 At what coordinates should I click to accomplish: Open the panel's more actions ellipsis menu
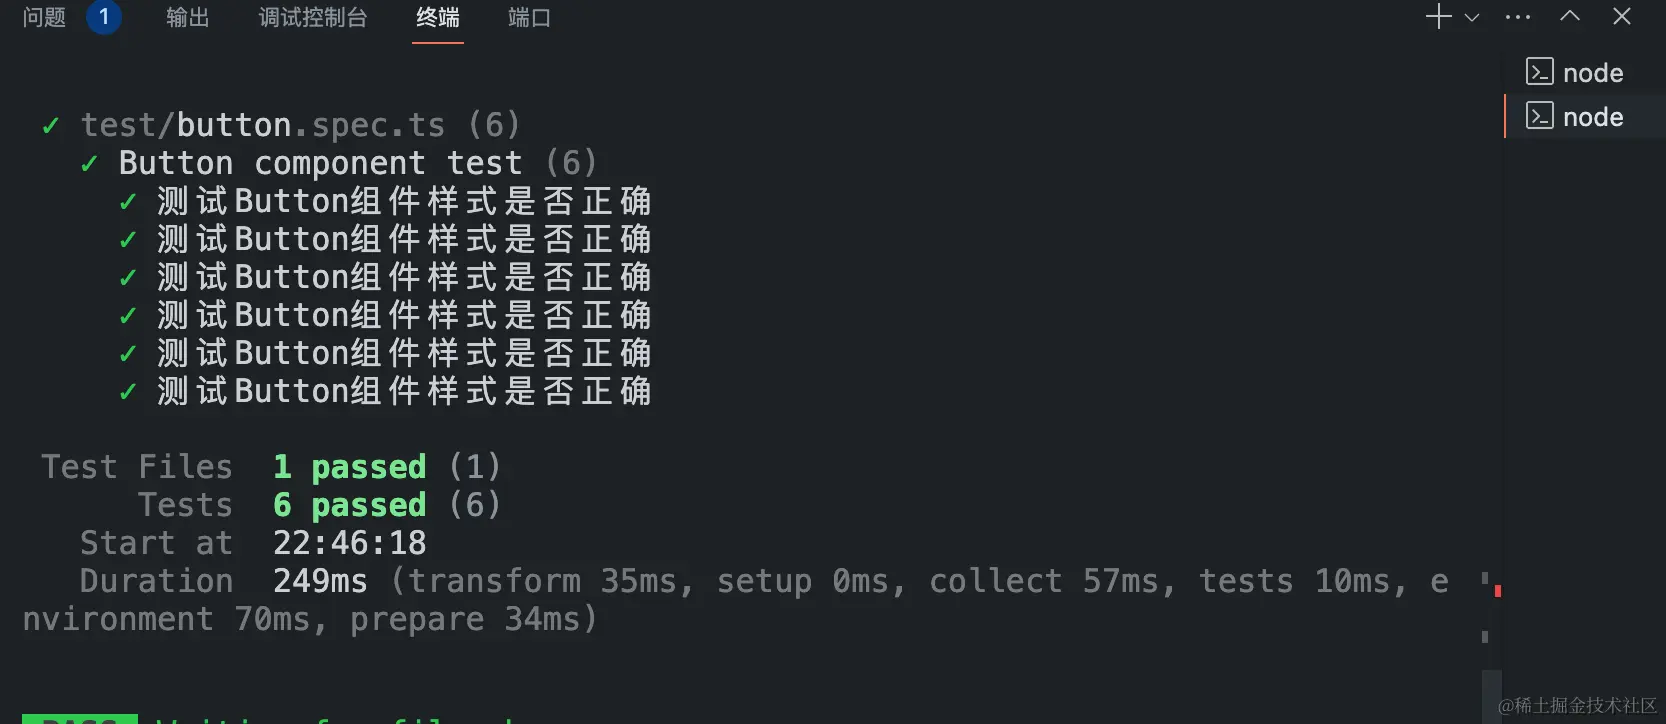(x=1518, y=17)
